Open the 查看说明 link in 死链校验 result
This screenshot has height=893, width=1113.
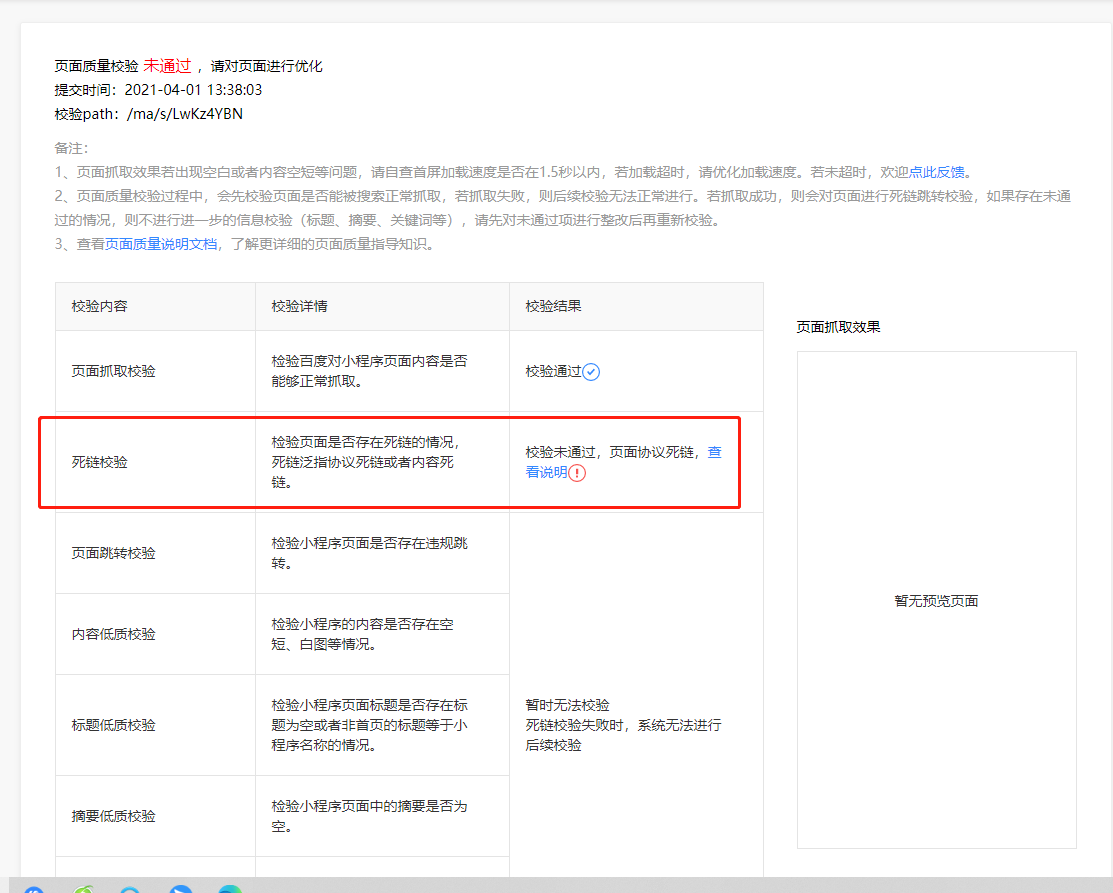(x=623, y=462)
